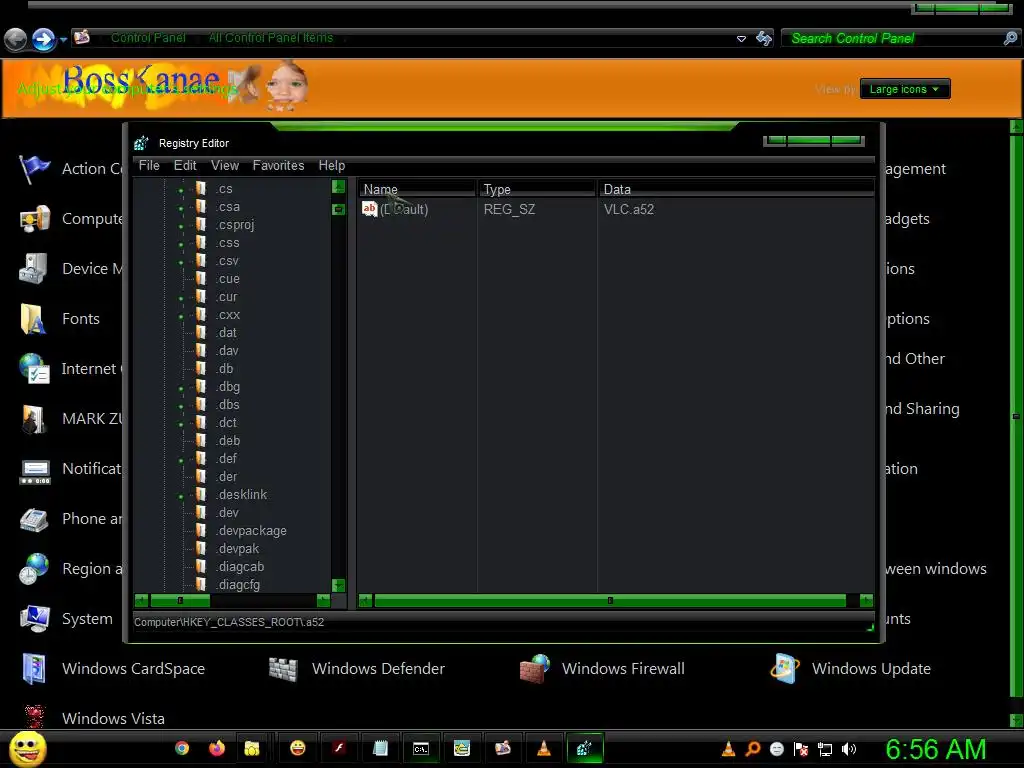The image size is (1024, 768).
Task: Open the Large icons view-by dropdown
Action: (904, 89)
